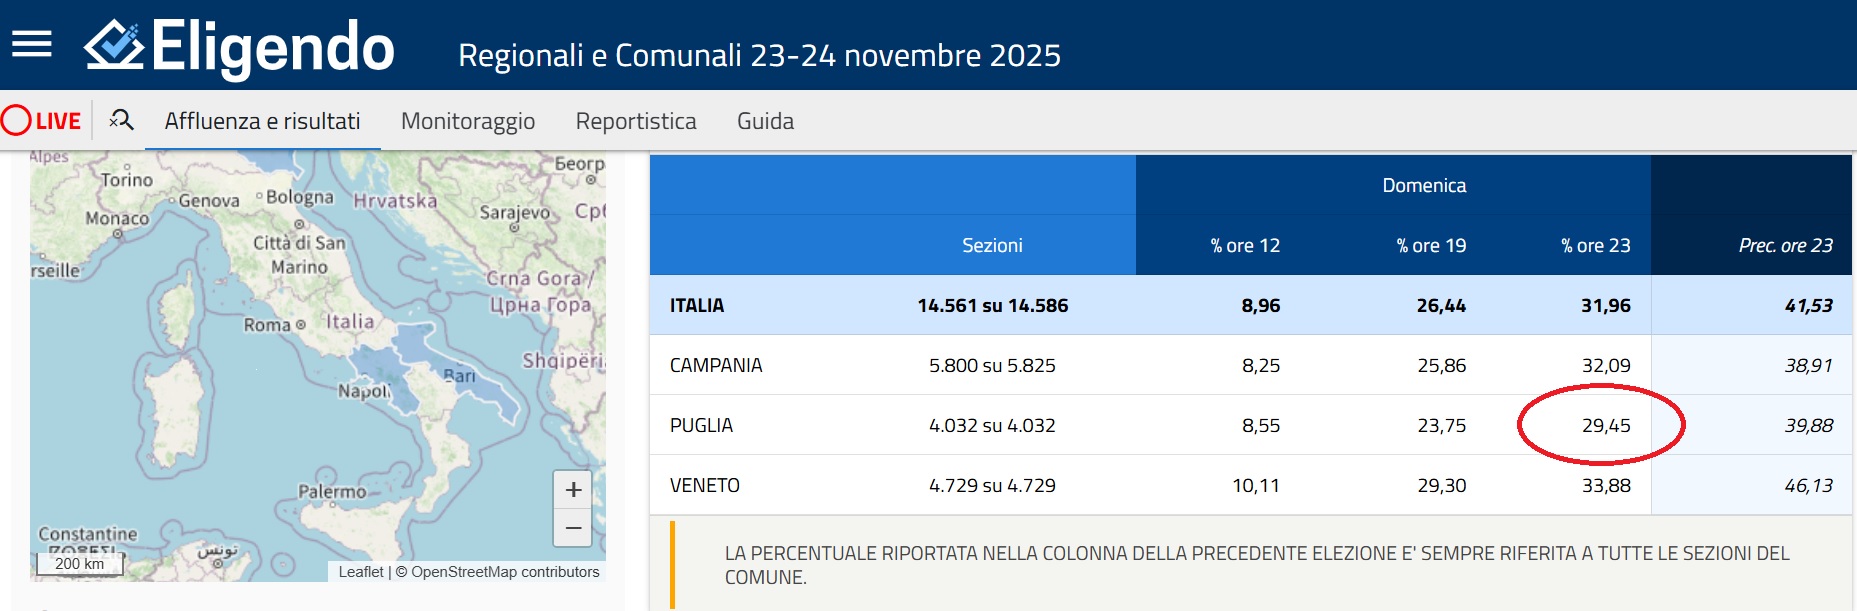Viewport: 1857px width, 611px height.
Task: Click the Sezioni column header
Action: click(x=992, y=245)
